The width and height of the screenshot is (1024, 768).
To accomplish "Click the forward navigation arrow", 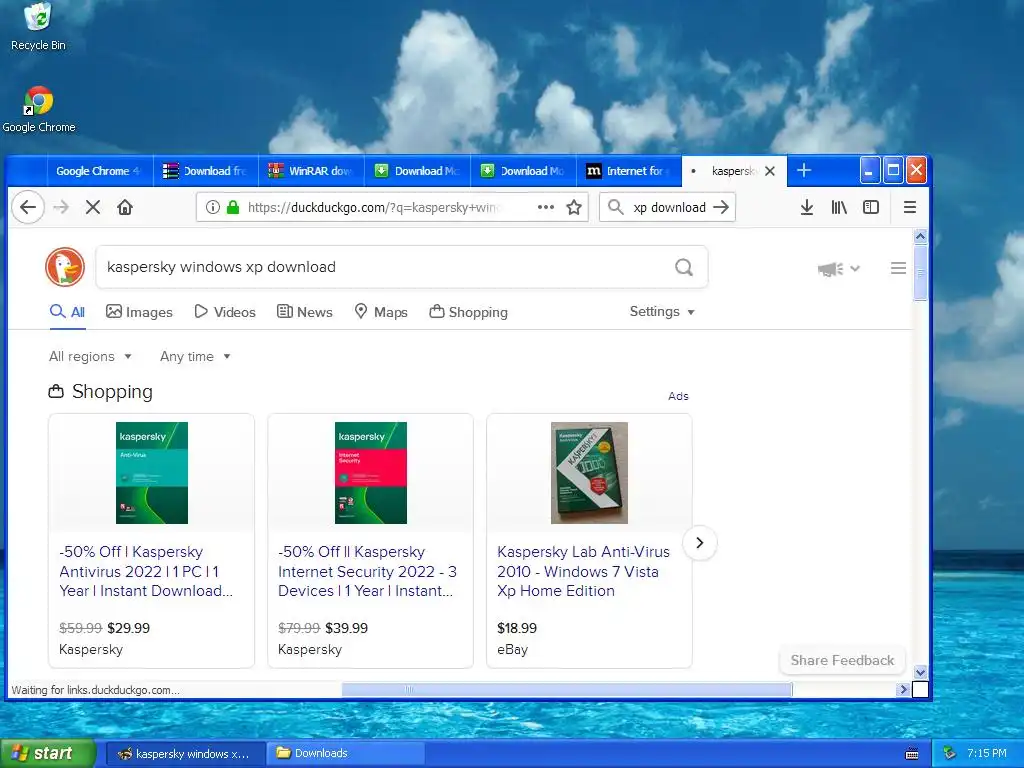I will tap(61, 208).
